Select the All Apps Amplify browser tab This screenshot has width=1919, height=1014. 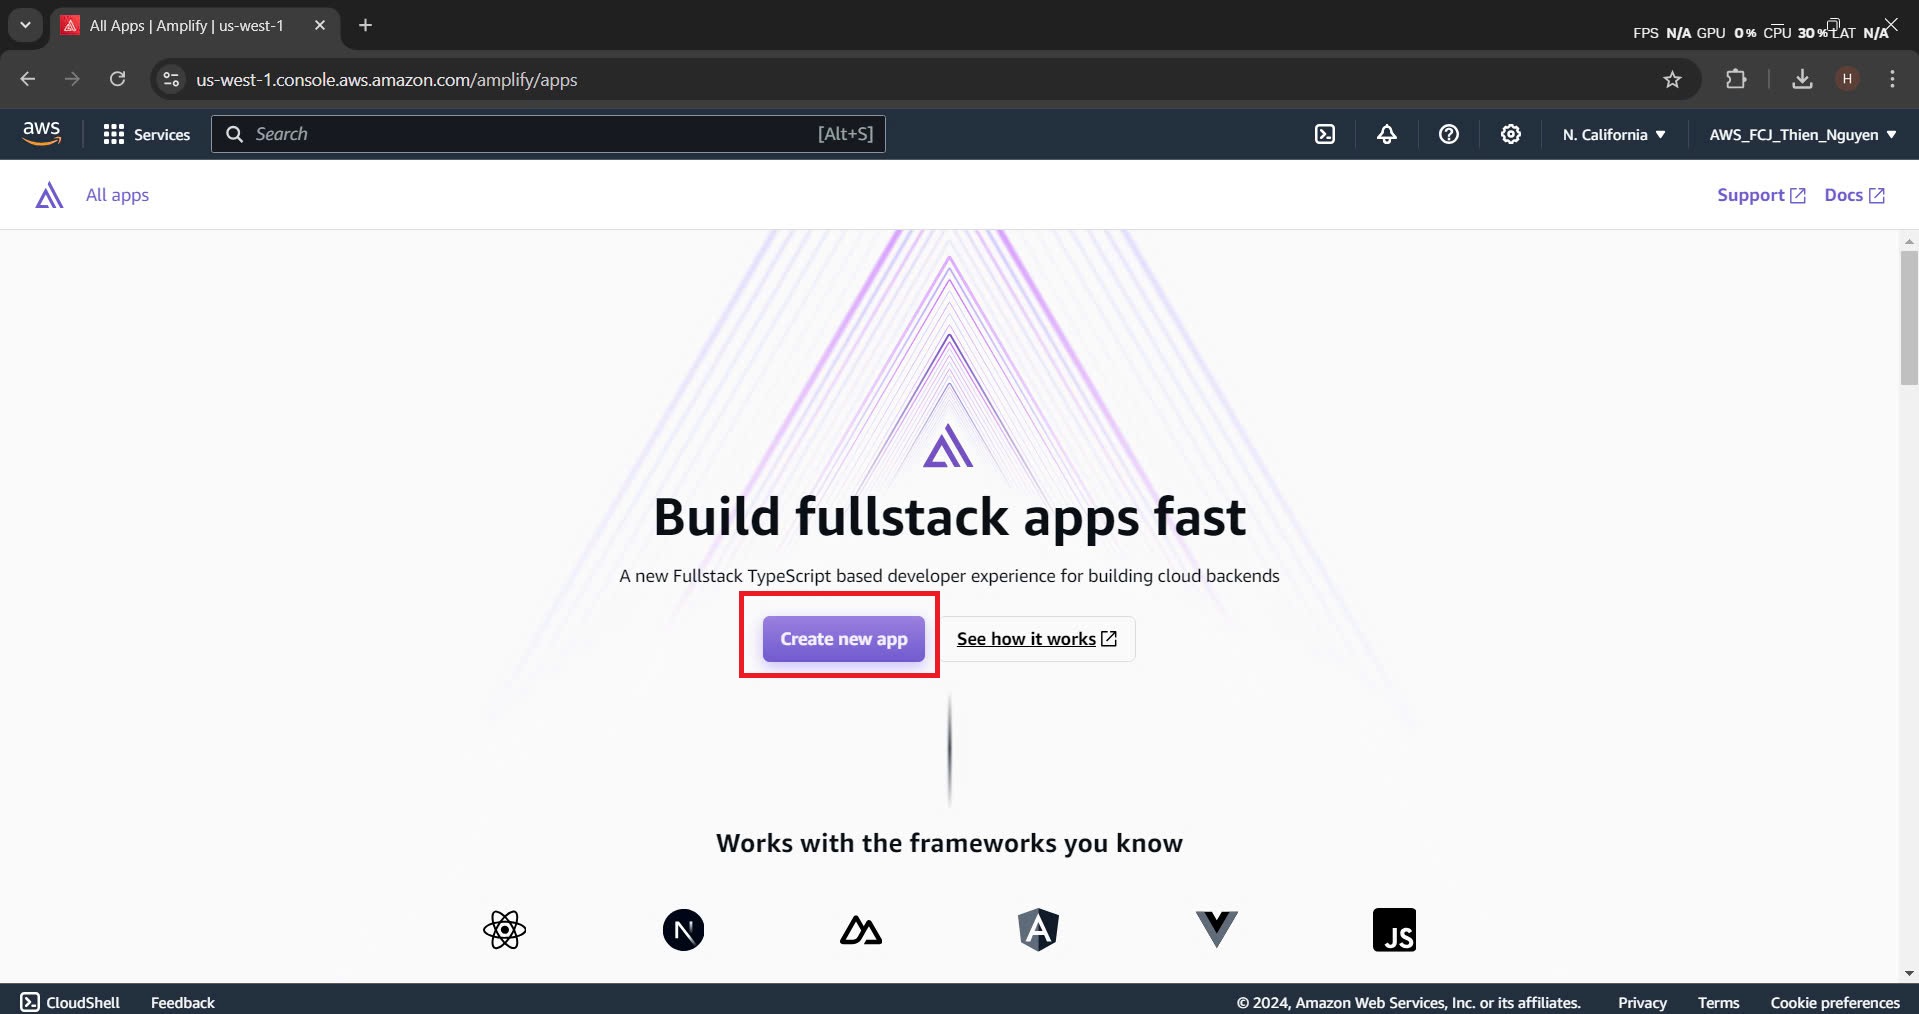(186, 25)
